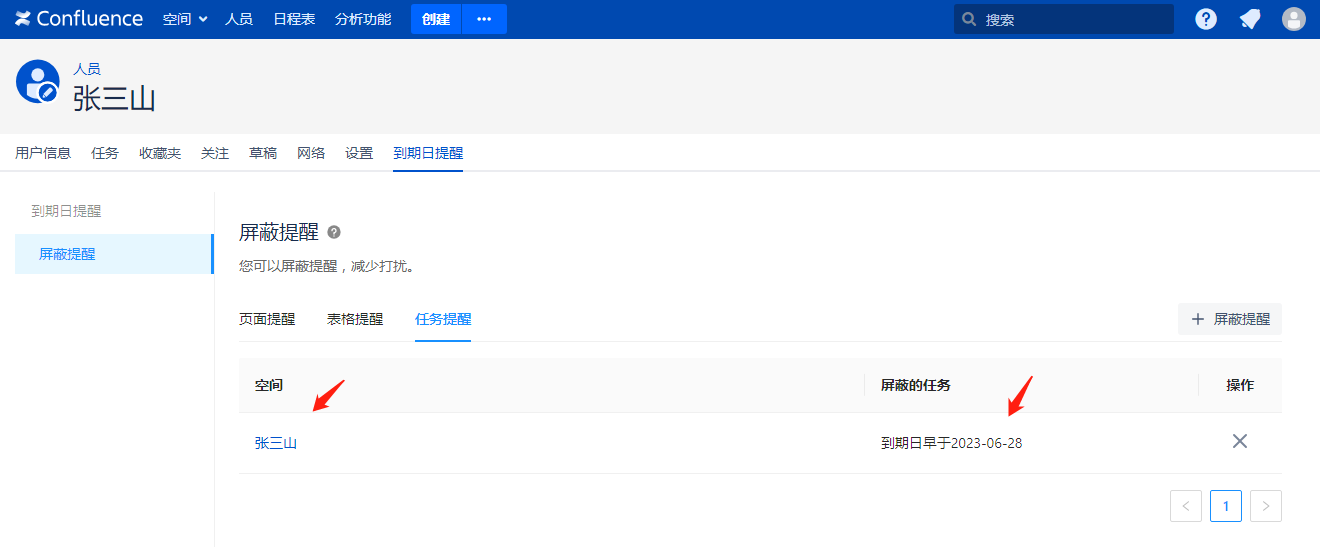Open the 张三山 space link in table
The width and height of the screenshot is (1320, 547).
pyautogui.click(x=276, y=443)
